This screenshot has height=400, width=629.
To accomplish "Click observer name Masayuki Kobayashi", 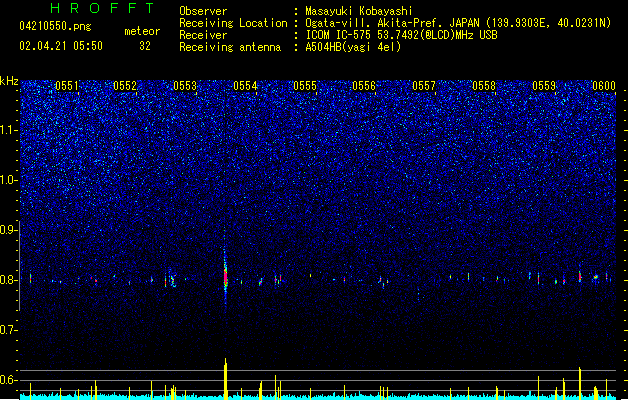I will (359, 11).
